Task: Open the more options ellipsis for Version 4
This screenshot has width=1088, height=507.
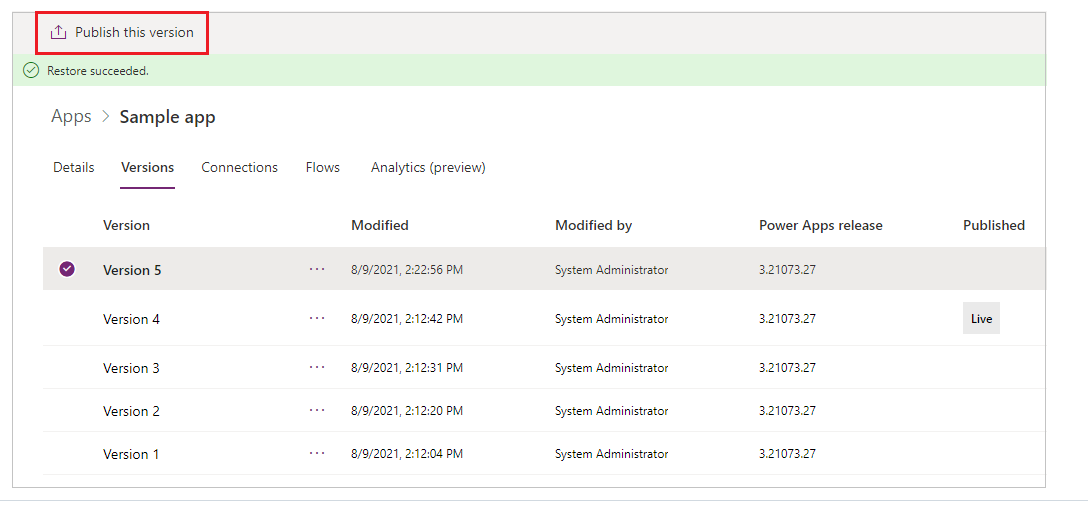Action: [317, 318]
